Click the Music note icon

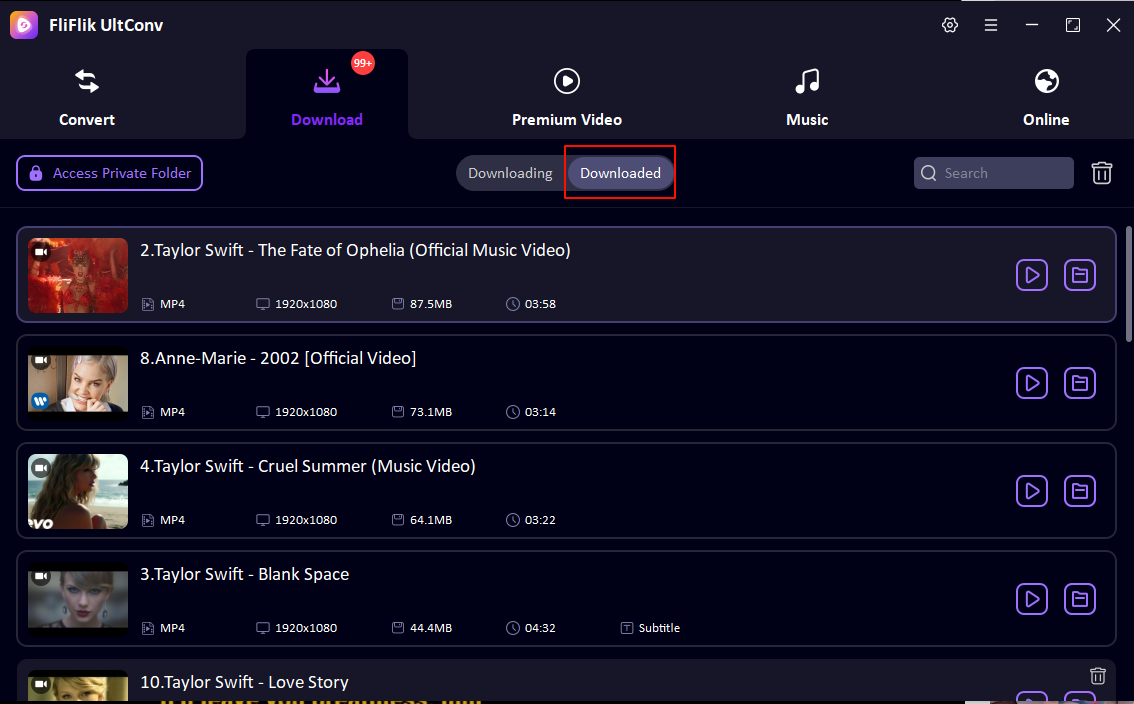click(807, 81)
